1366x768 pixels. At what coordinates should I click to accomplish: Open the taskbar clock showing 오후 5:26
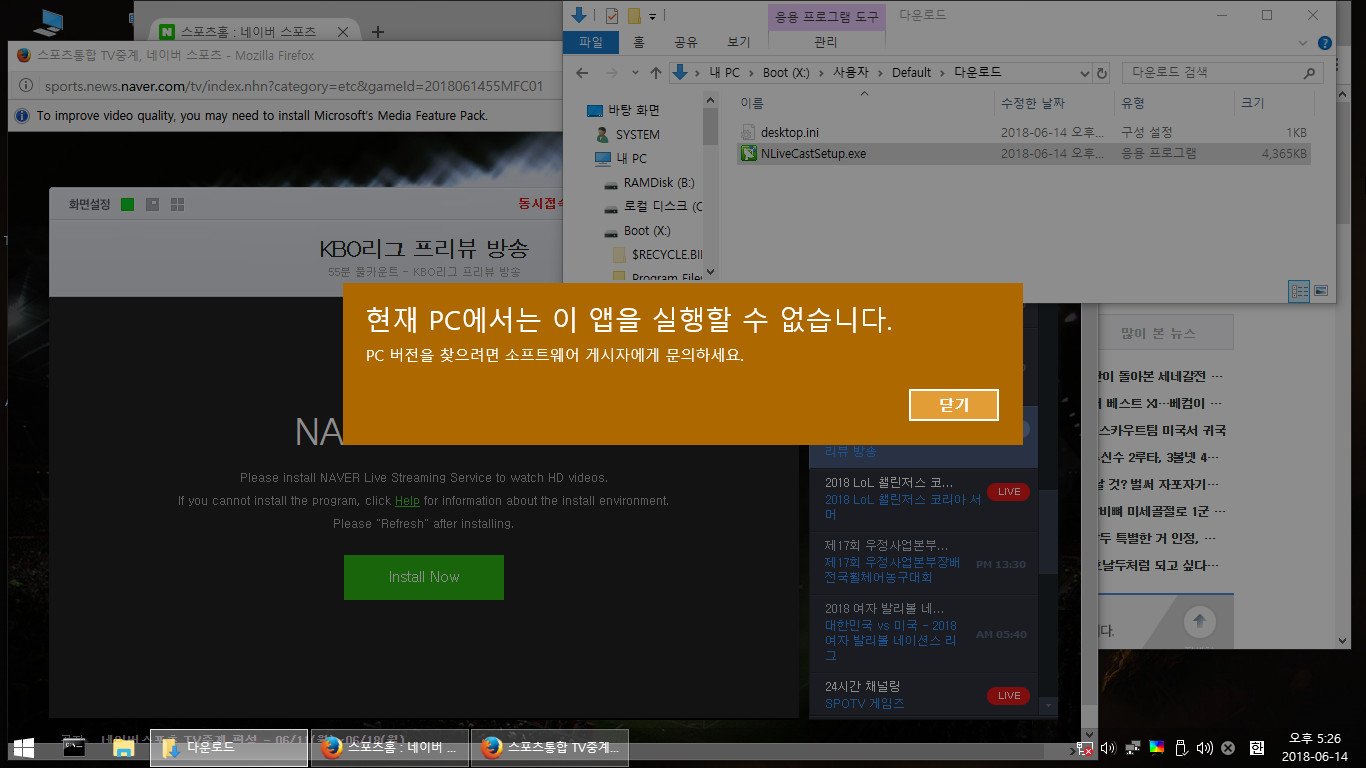1315,748
